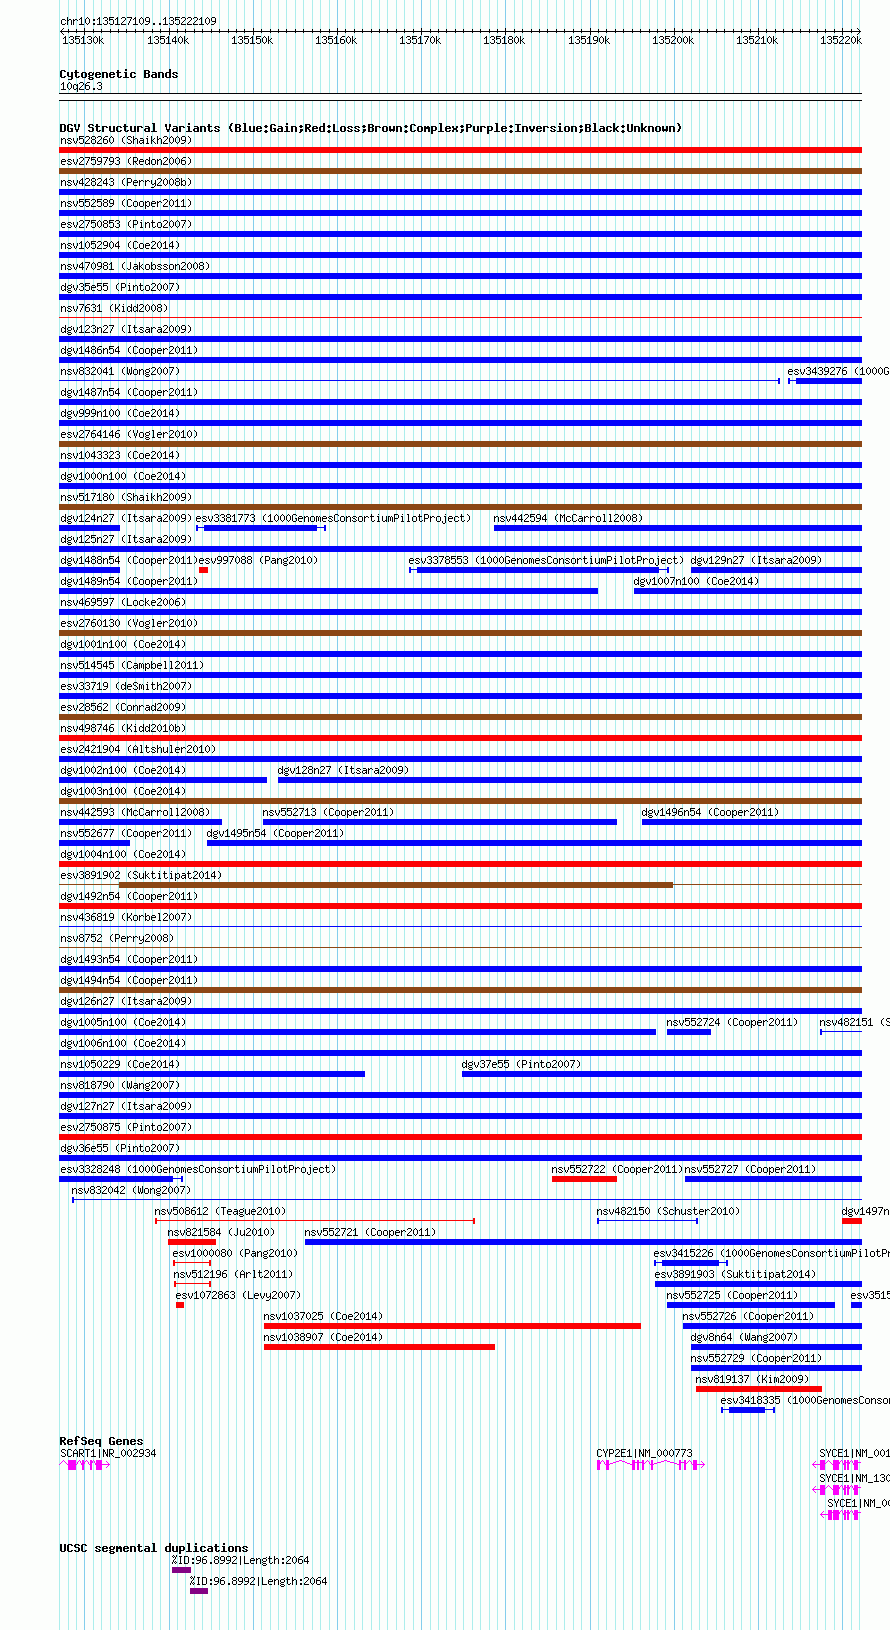
Task: Click the red nsv1038907 loss bar
Action: coord(379,1347)
